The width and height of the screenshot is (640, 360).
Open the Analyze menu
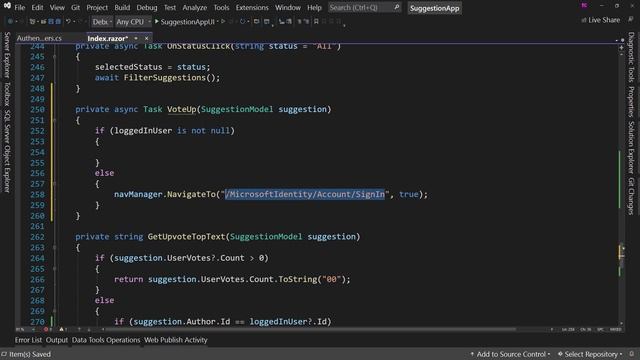point(195,7)
